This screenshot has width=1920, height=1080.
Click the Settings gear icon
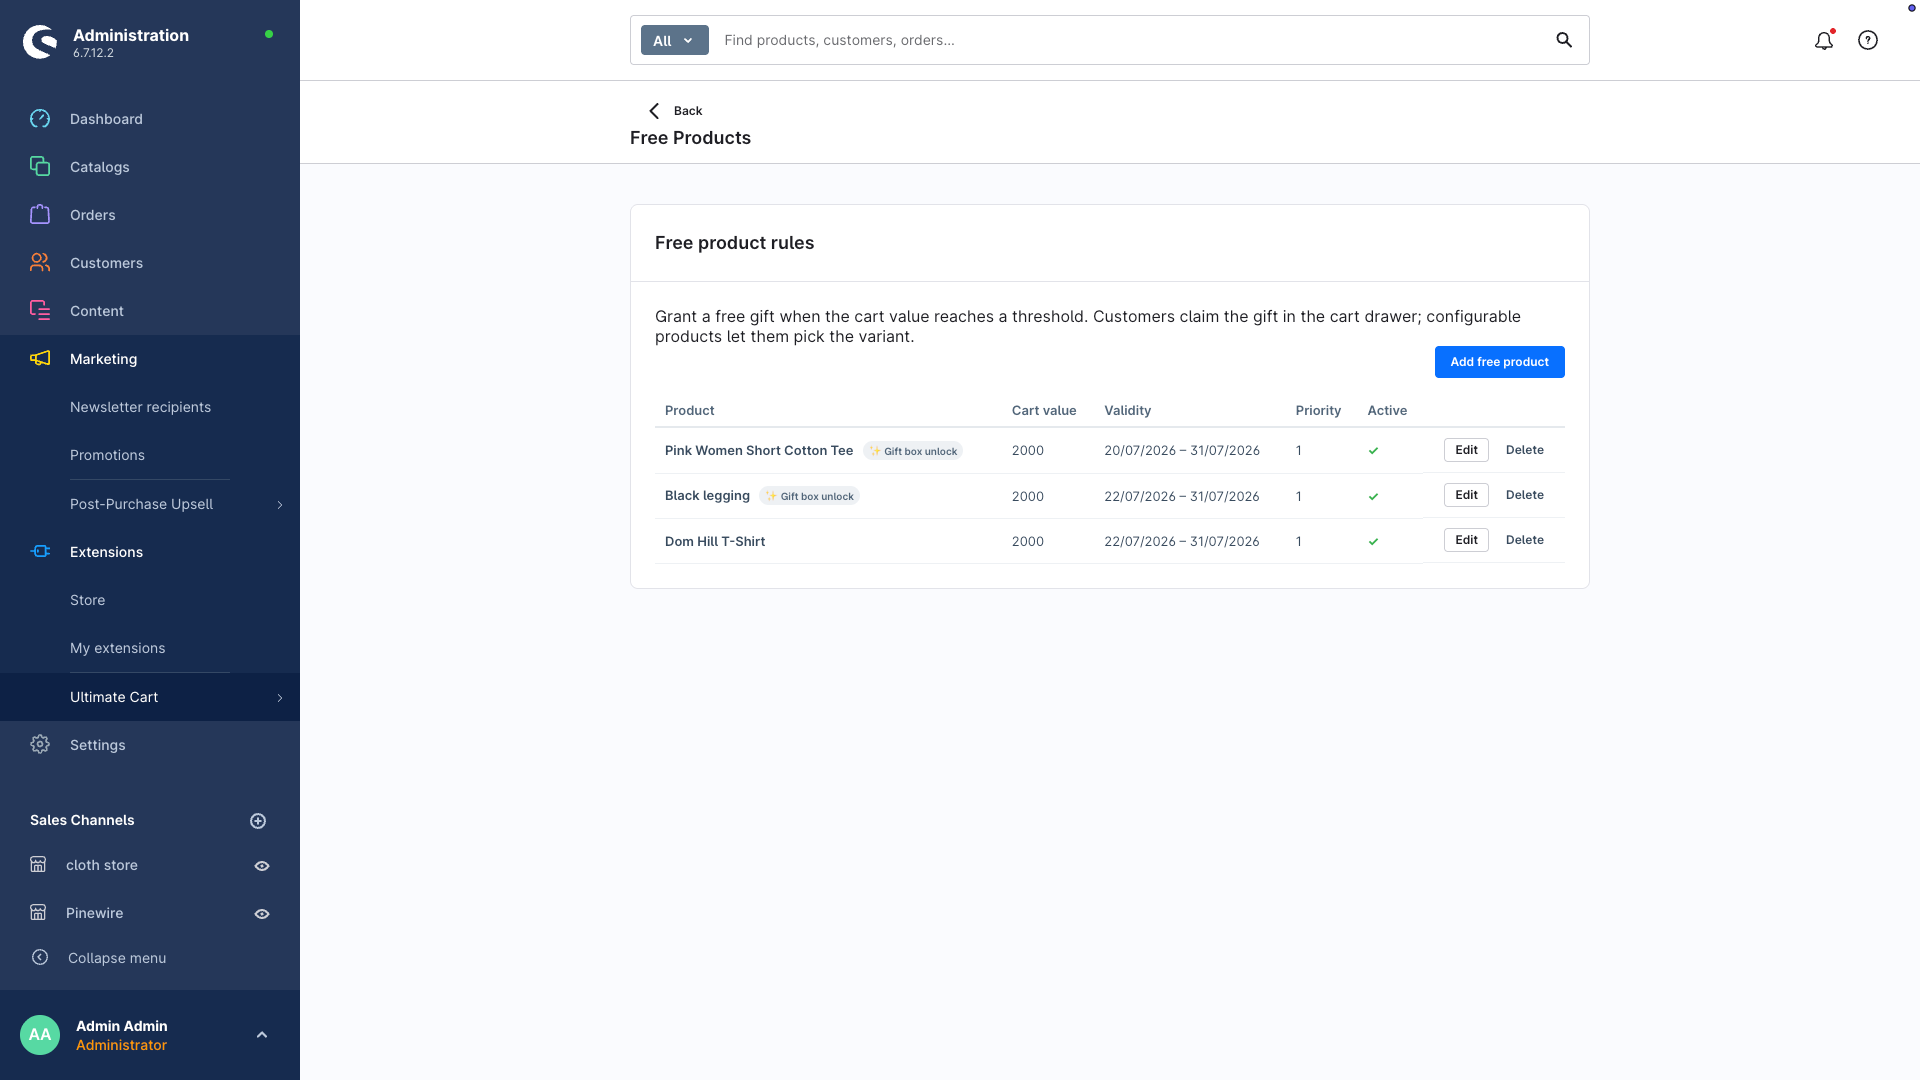coord(40,745)
